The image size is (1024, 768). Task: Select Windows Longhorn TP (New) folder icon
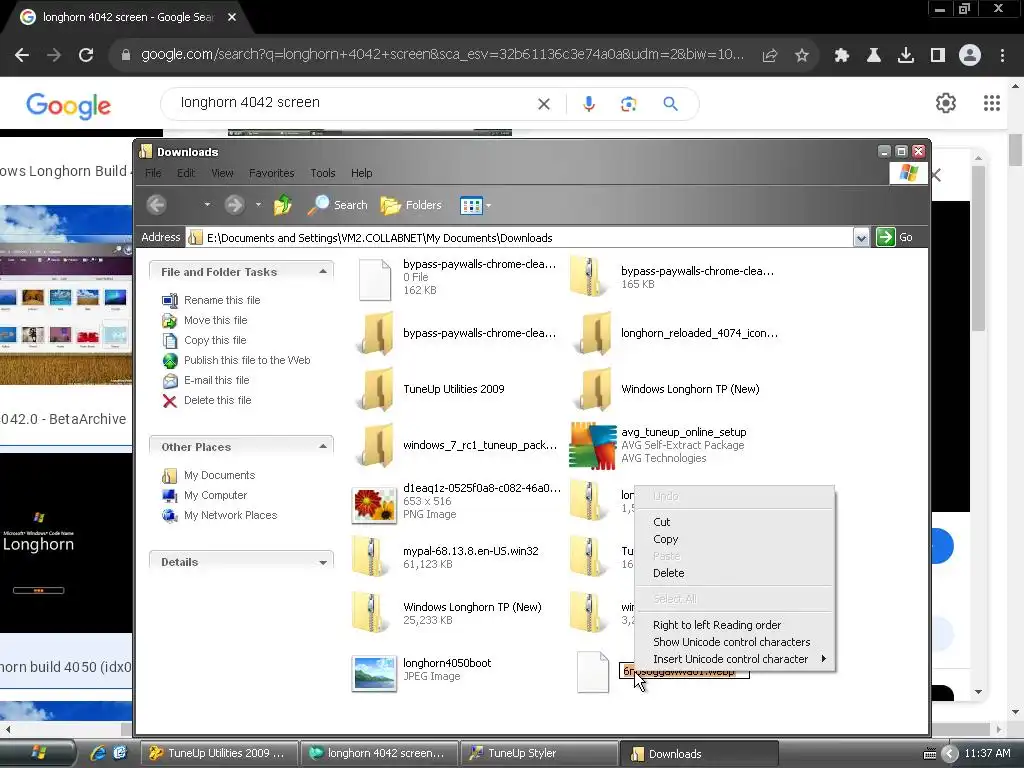(x=594, y=389)
